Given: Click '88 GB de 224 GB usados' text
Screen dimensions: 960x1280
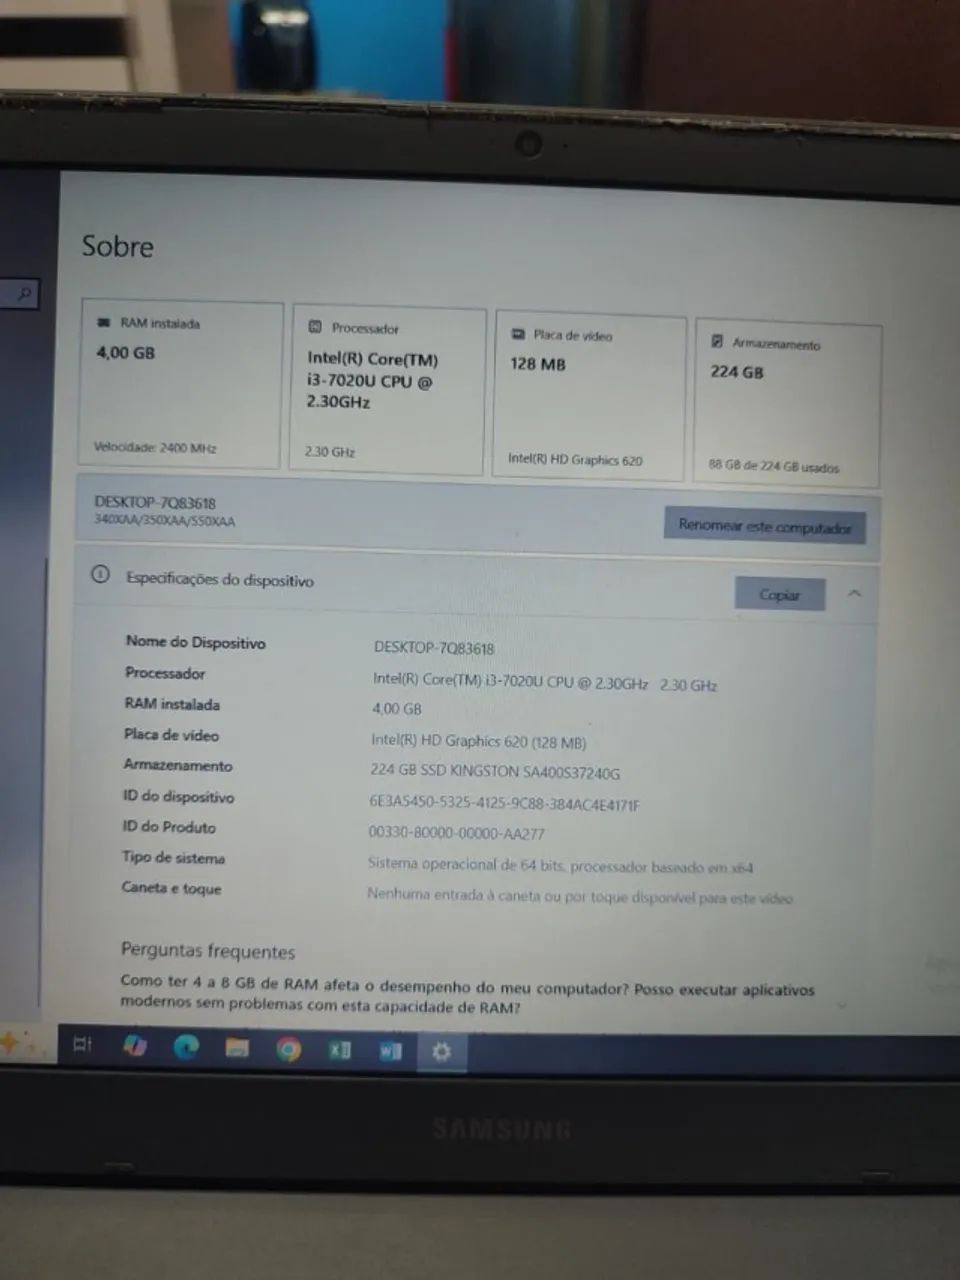Looking at the screenshot, I should click(x=774, y=466).
